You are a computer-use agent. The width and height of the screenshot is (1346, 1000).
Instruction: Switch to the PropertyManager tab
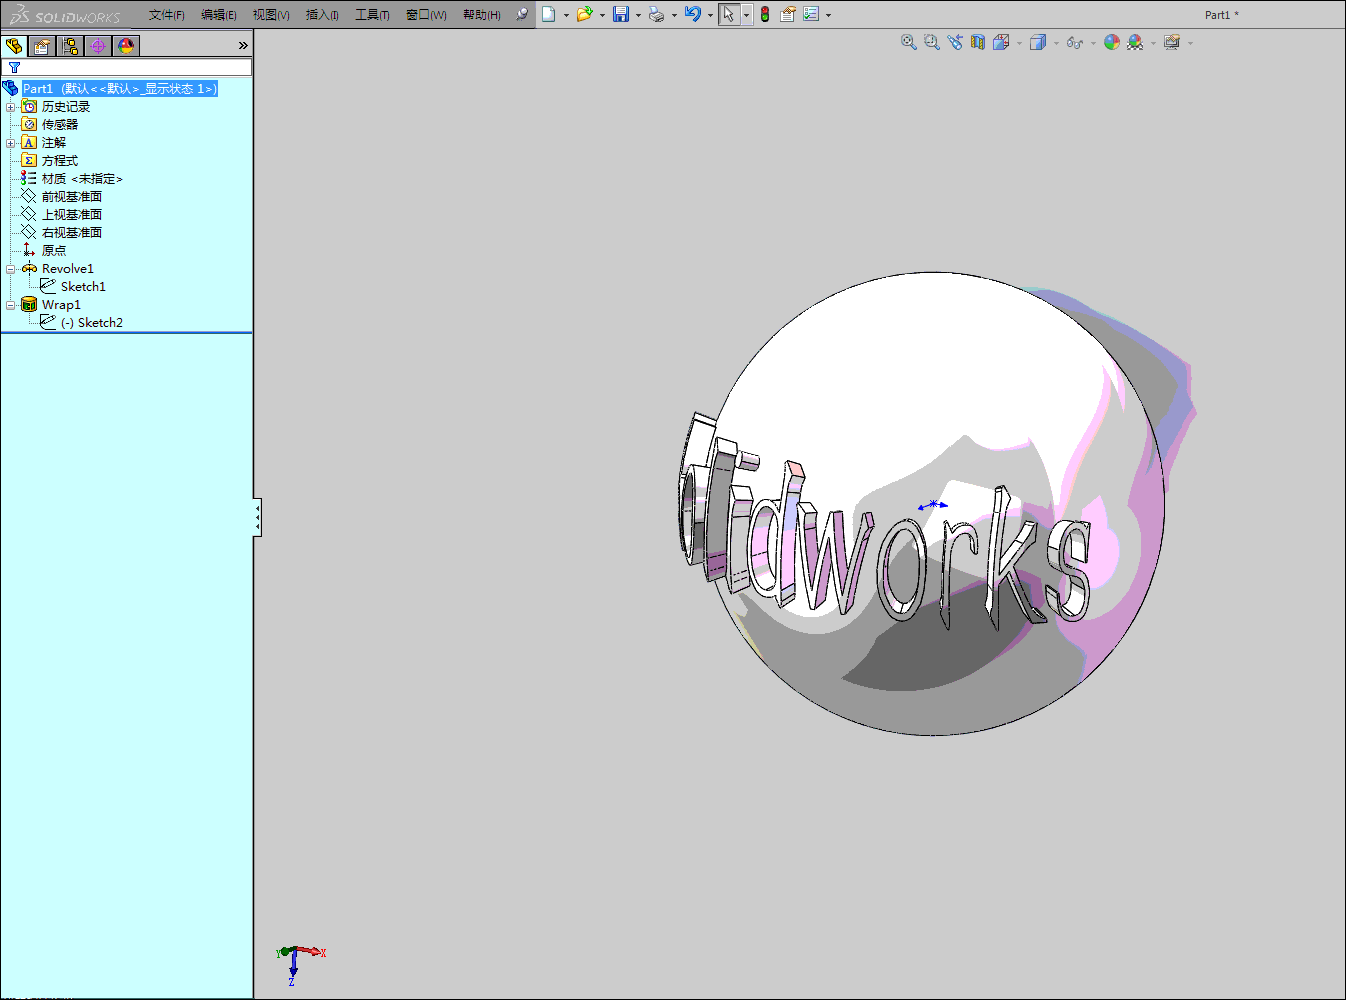[x=42, y=46]
